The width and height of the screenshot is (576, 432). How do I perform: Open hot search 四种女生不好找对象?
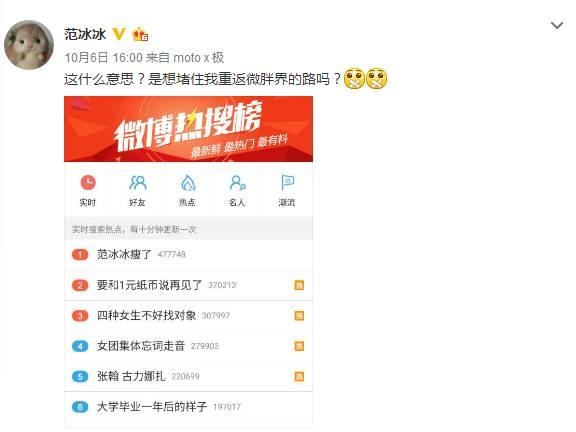(188, 315)
